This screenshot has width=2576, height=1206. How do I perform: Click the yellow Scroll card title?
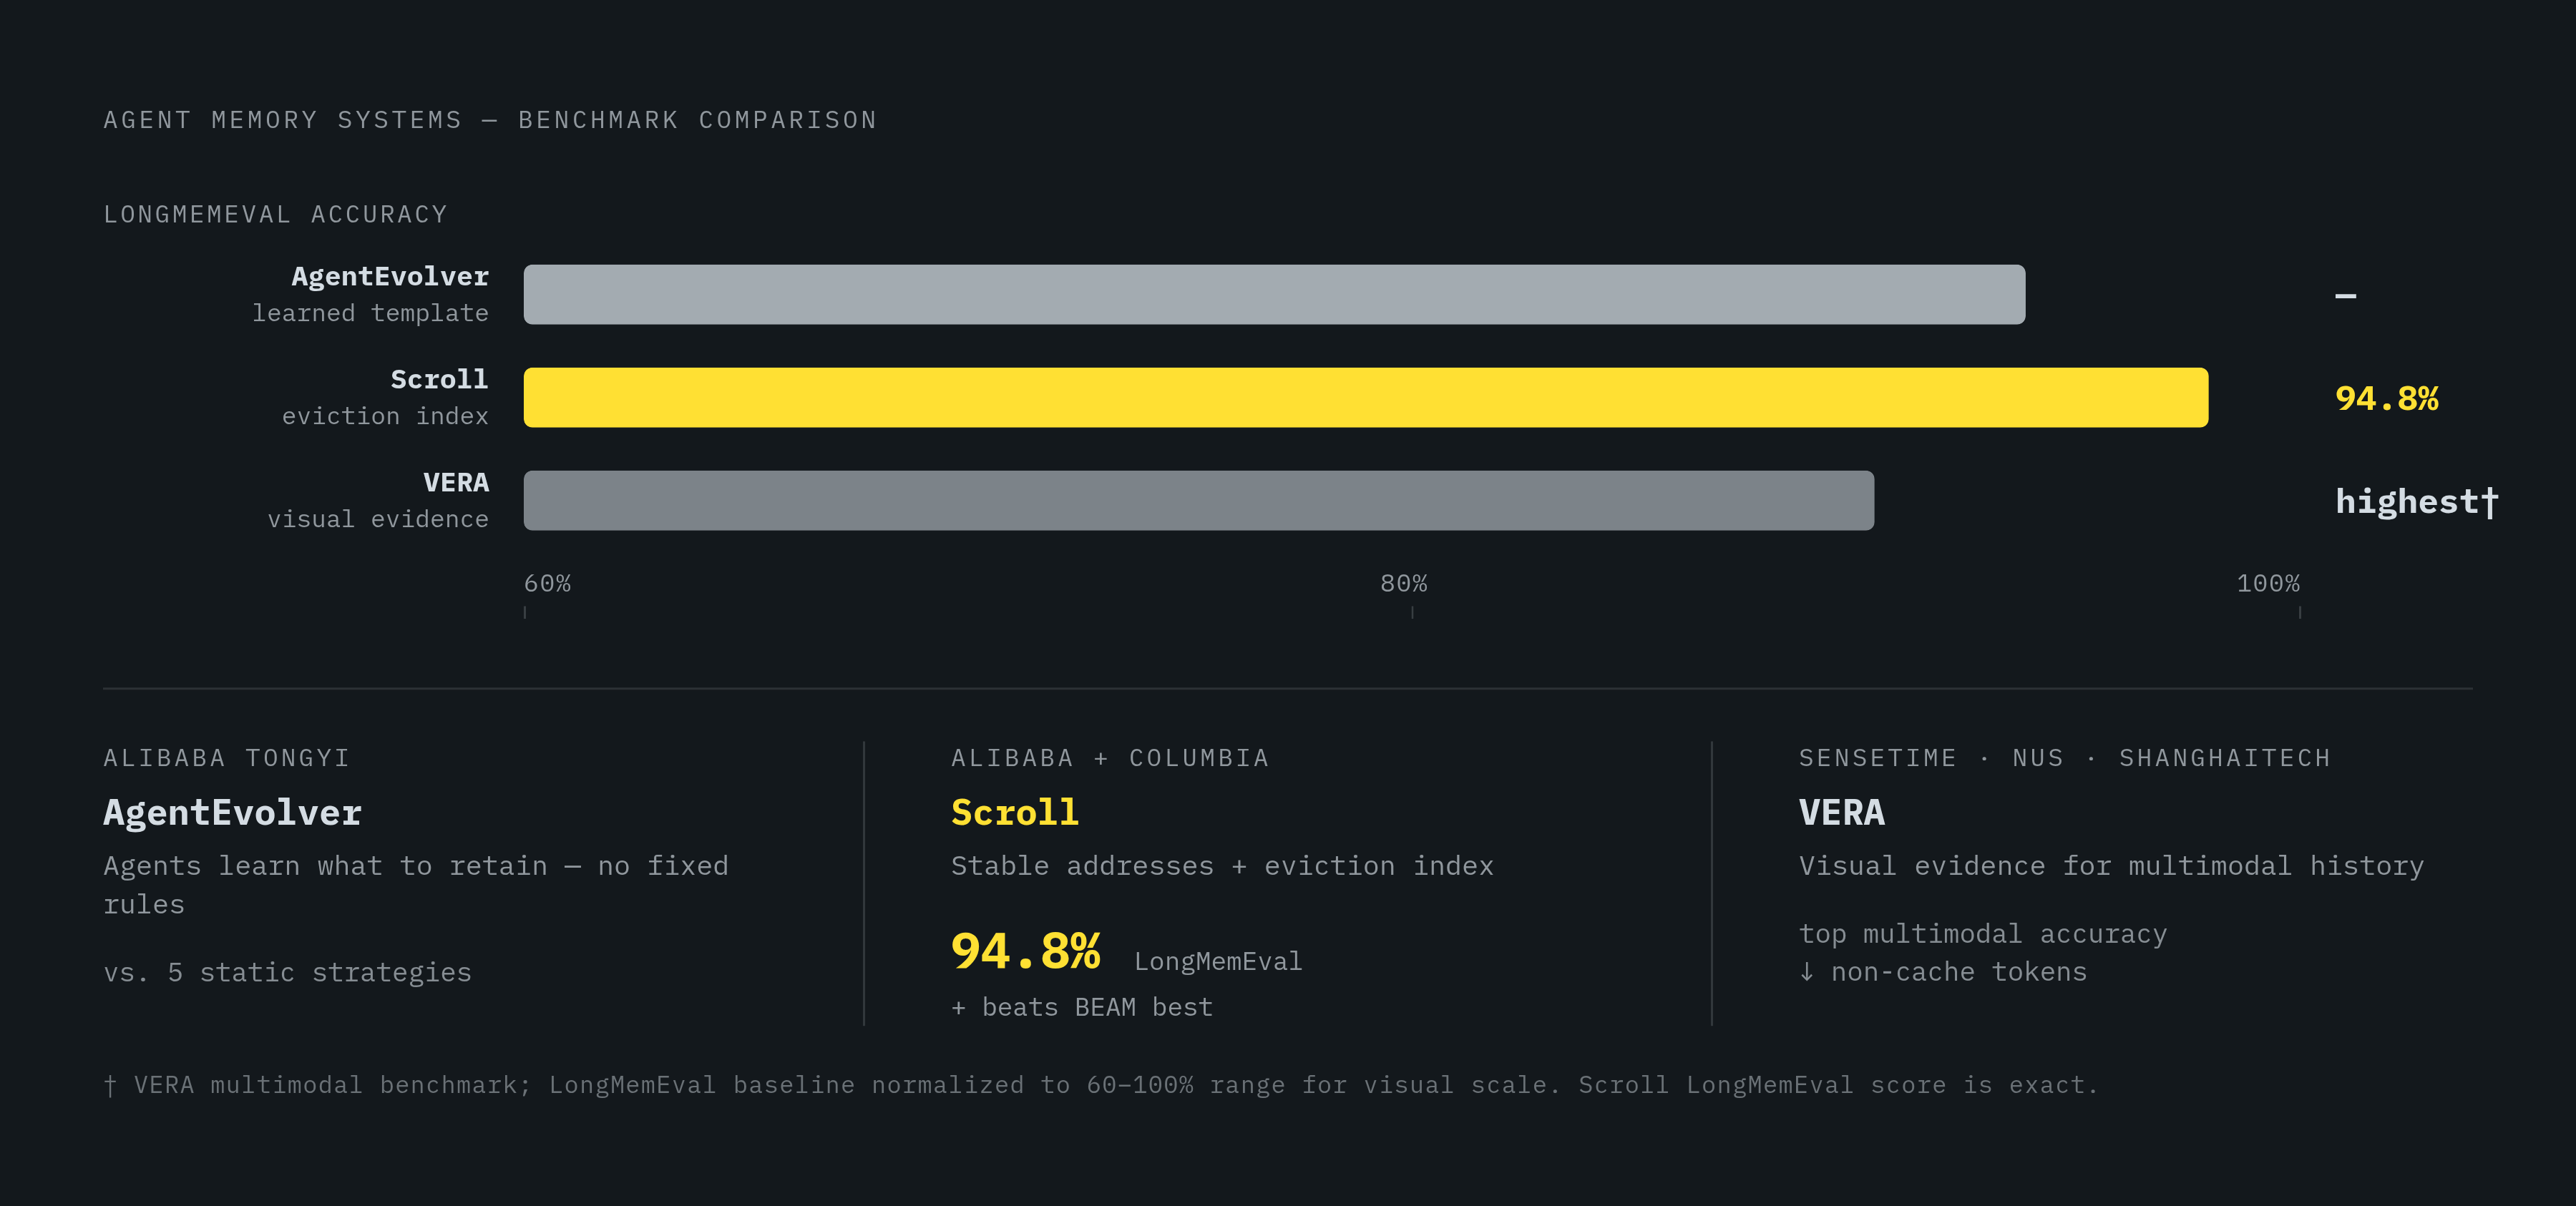1015,812
